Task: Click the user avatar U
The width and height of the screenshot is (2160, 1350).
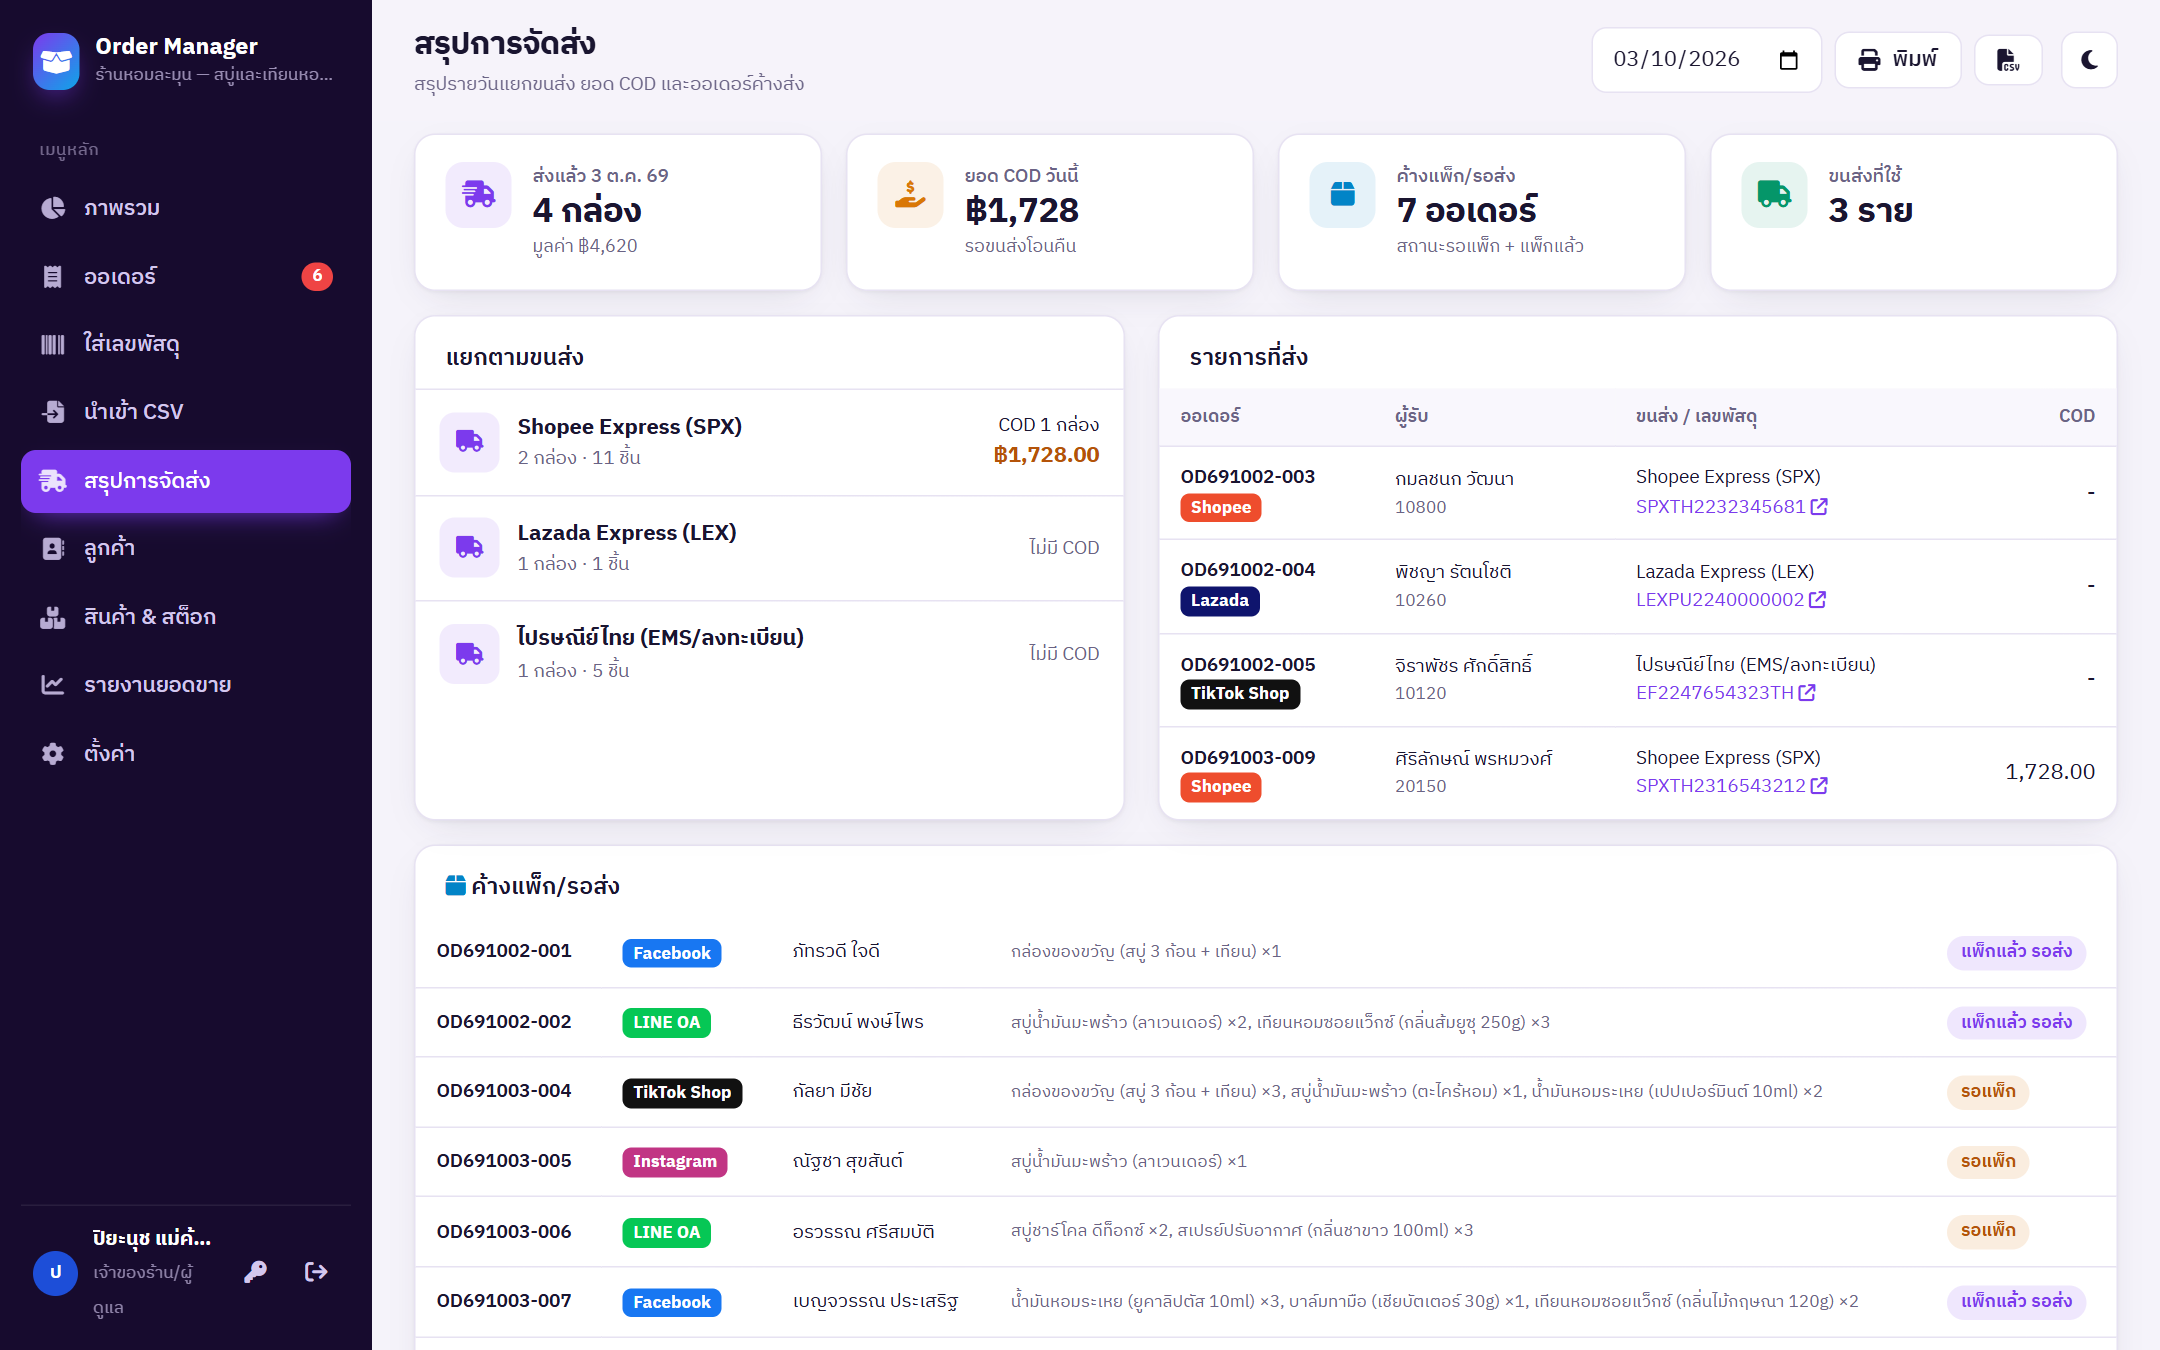Action: point(55,1273)
